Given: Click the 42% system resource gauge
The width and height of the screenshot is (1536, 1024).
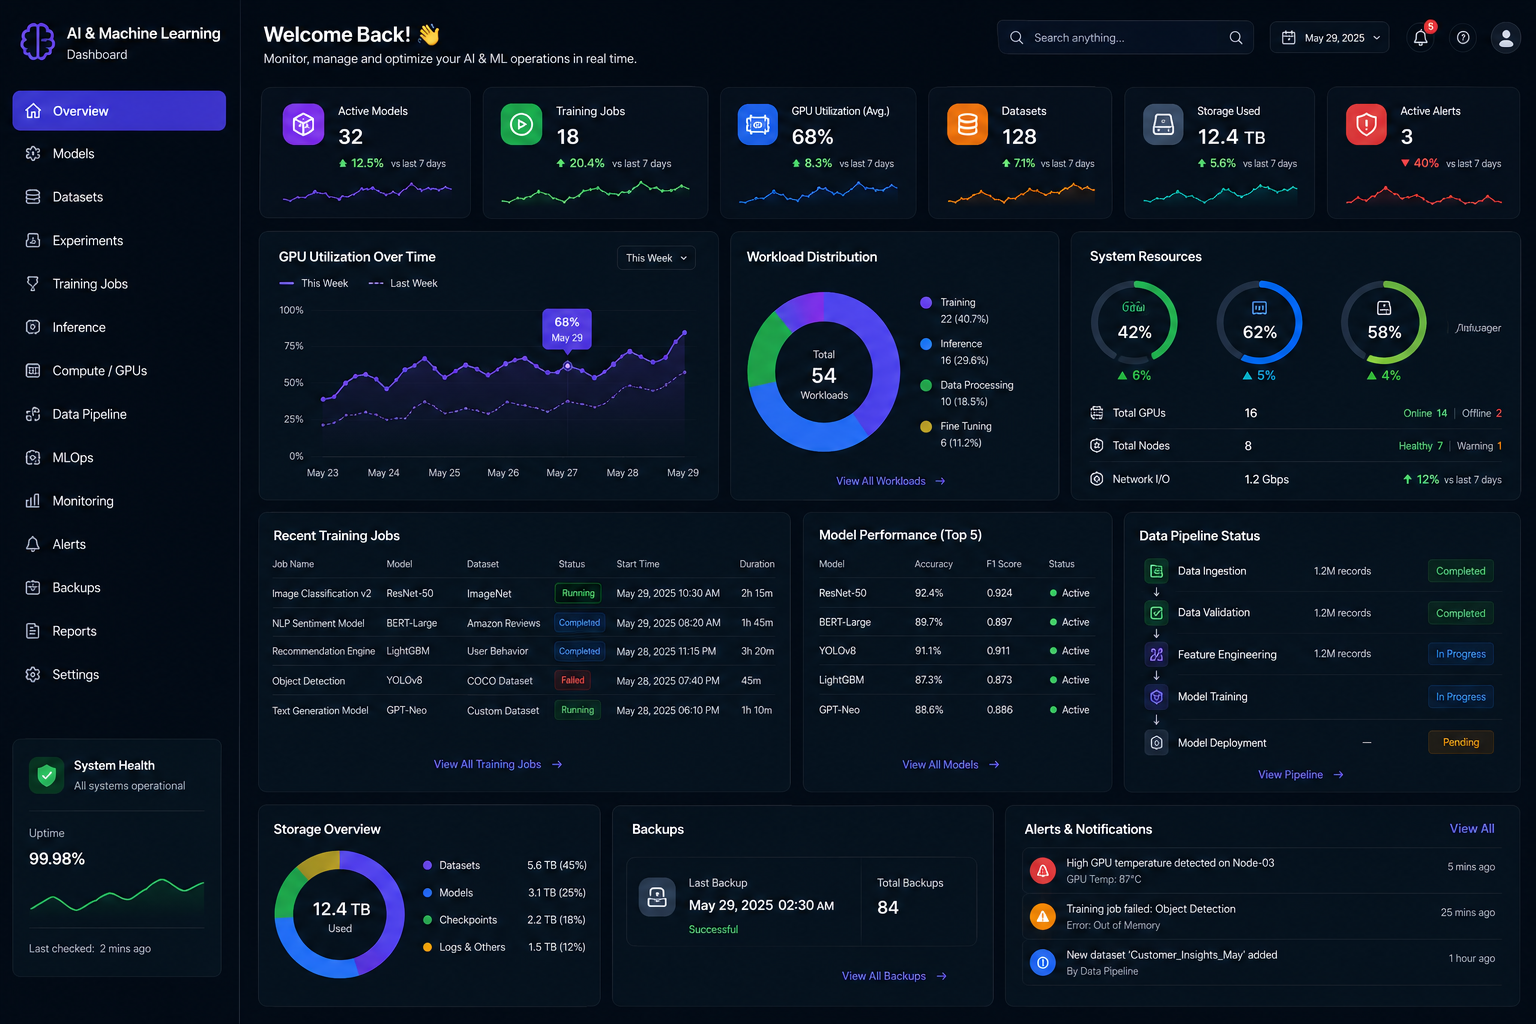Looking at the screenshot, I should click(x=1134, y=323).
